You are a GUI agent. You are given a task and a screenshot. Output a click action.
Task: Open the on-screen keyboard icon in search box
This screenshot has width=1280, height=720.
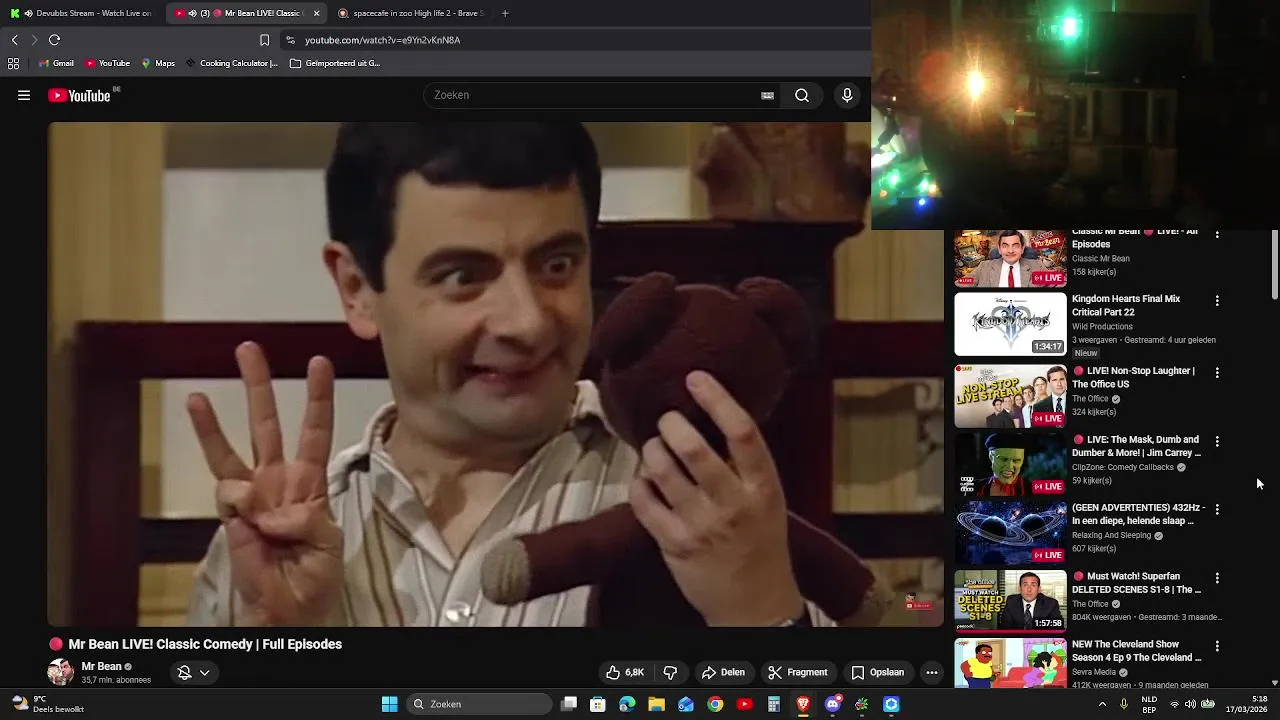(x=767, y=96)
